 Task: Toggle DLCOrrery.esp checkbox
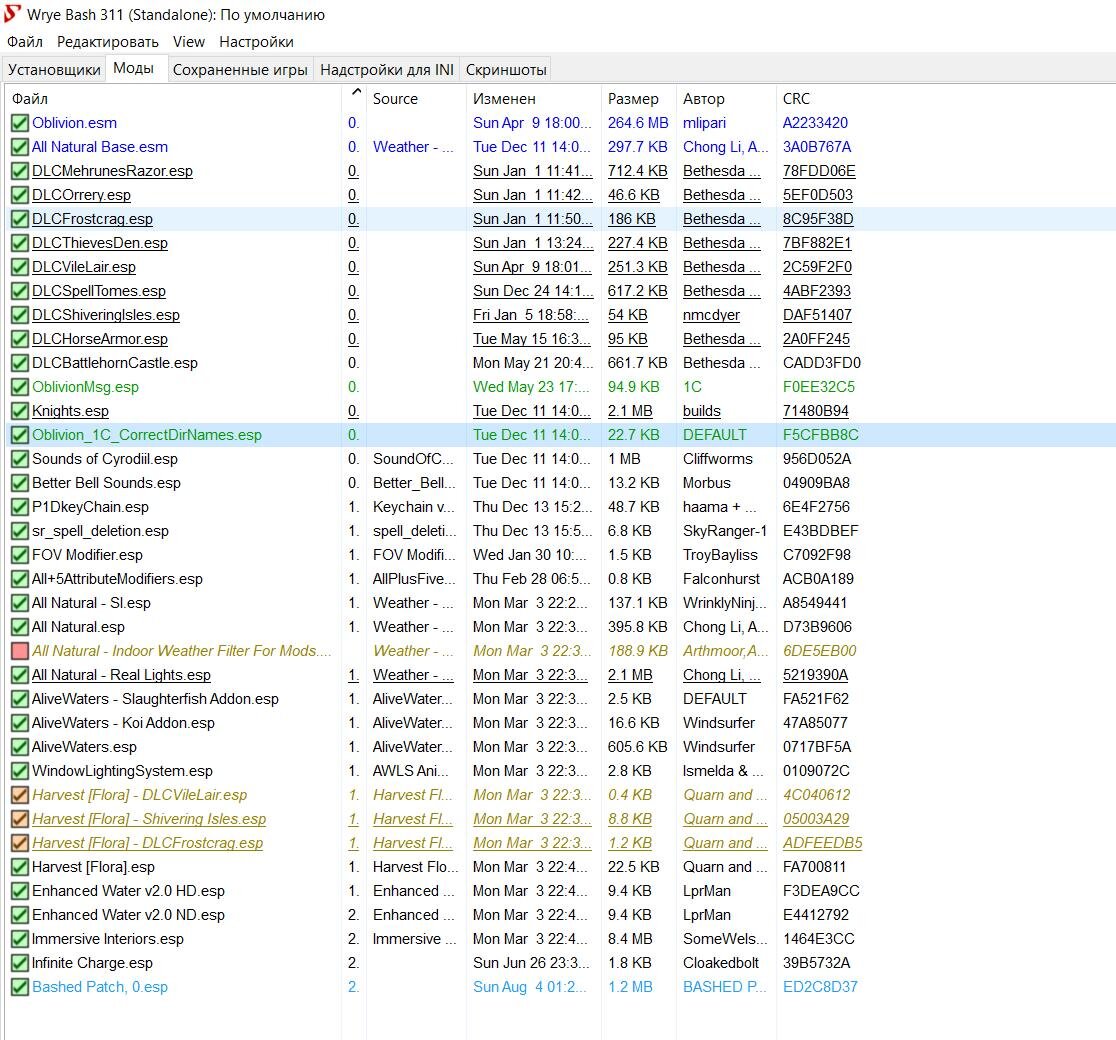click(20, 195)
